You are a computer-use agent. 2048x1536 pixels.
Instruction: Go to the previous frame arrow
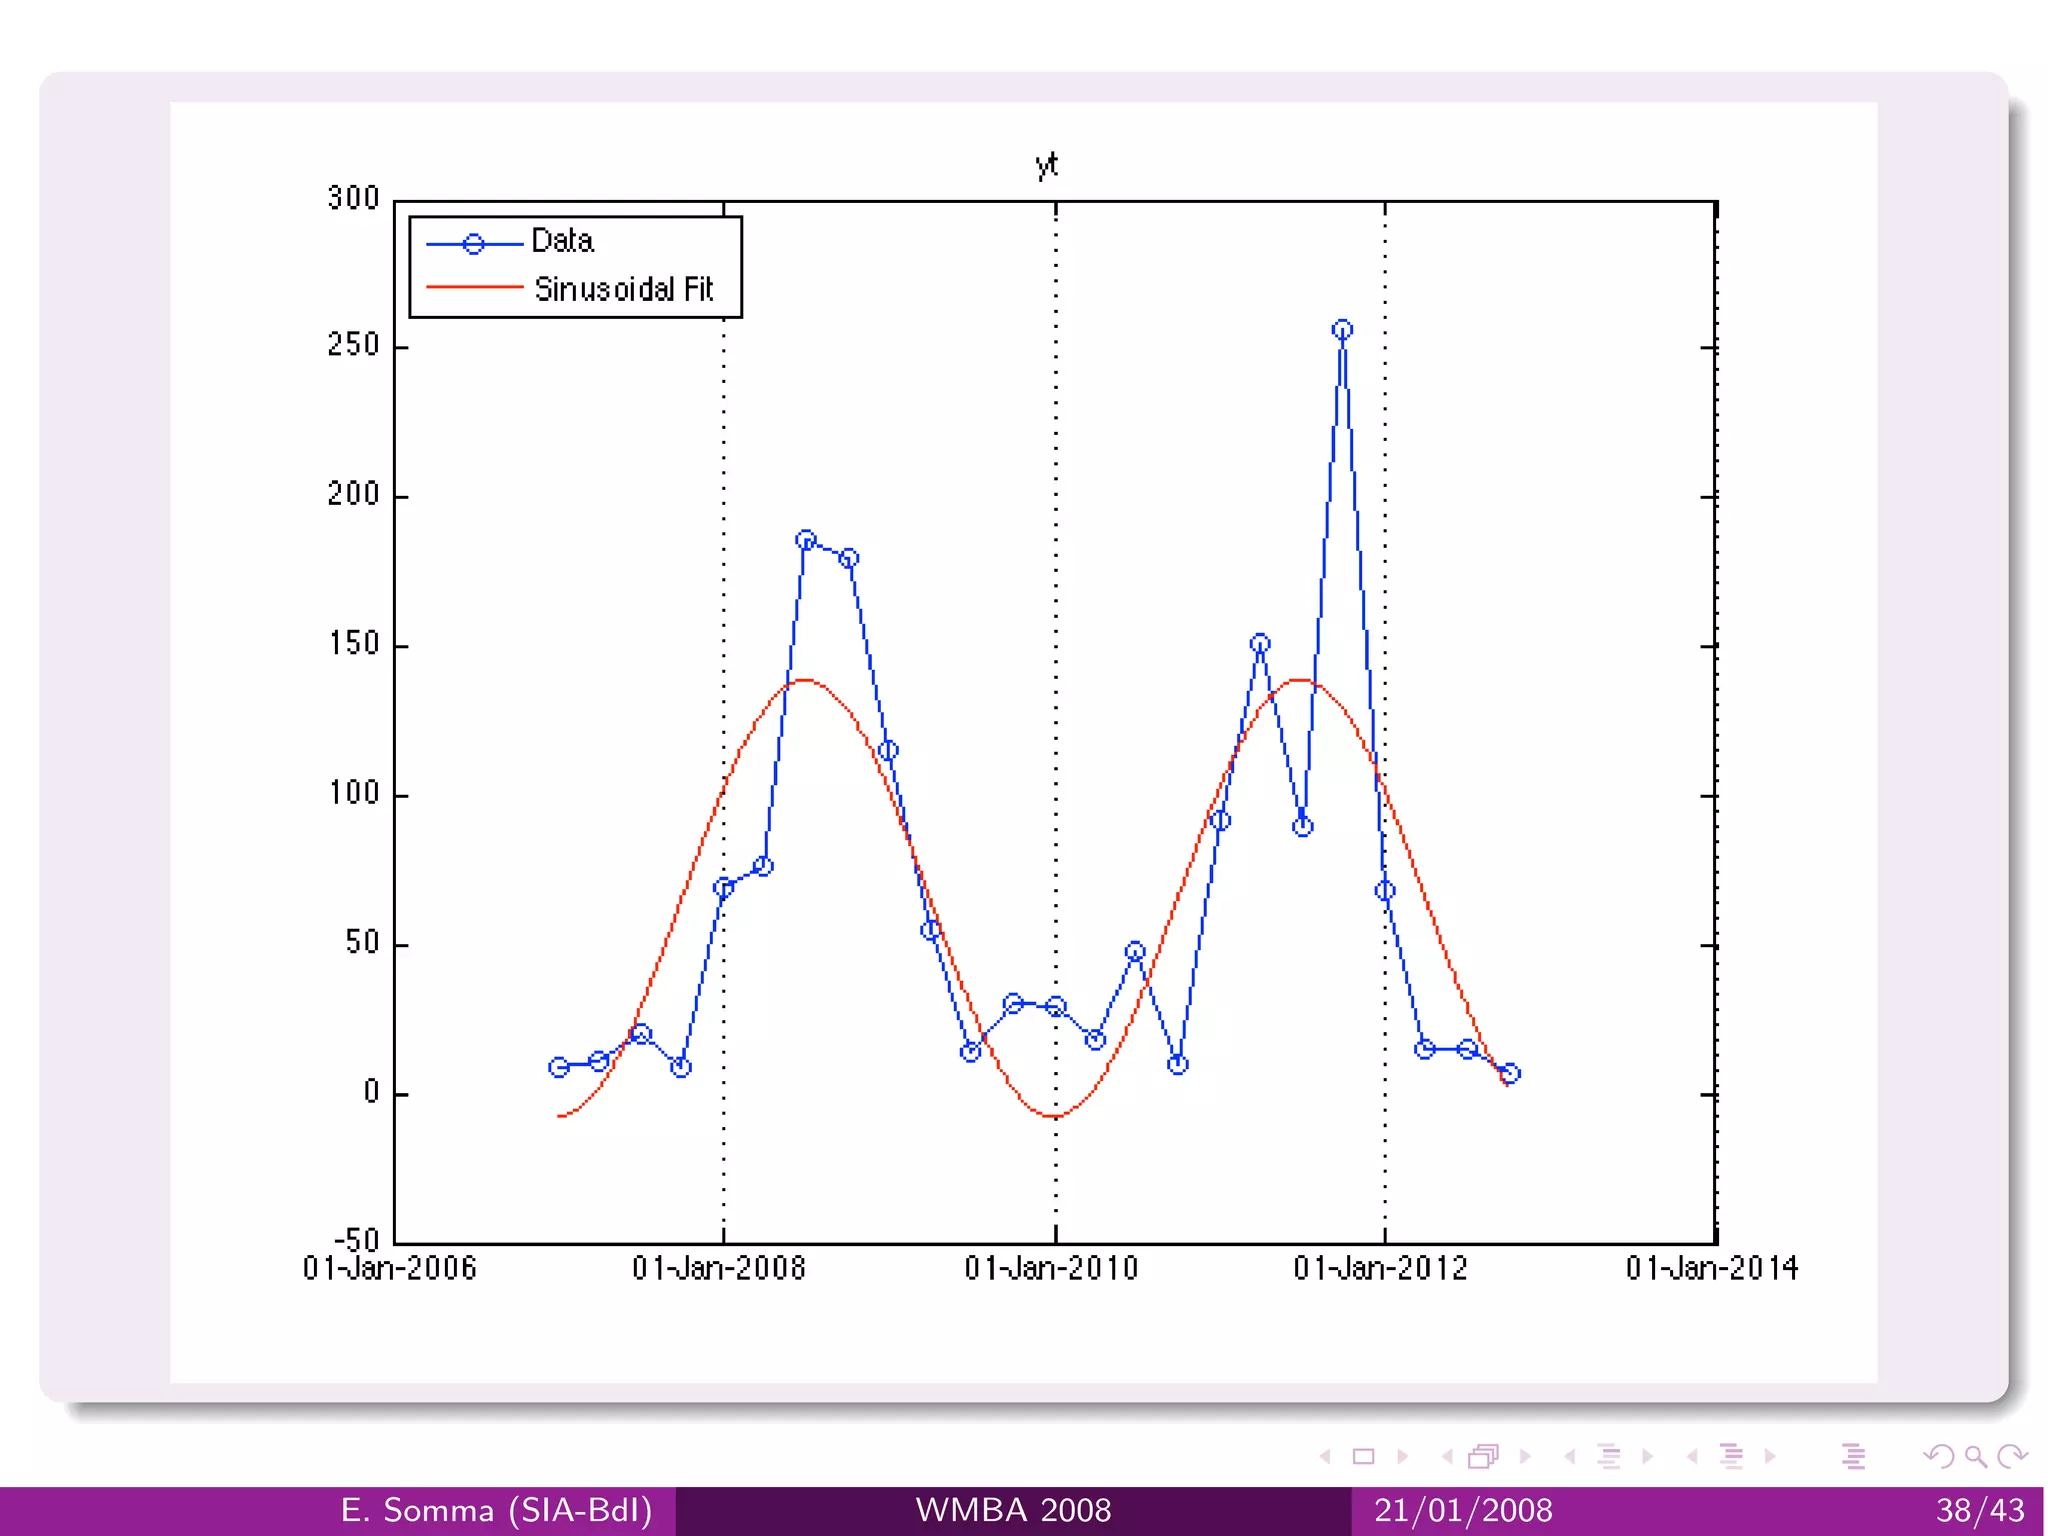(x=1447, y=1456)
